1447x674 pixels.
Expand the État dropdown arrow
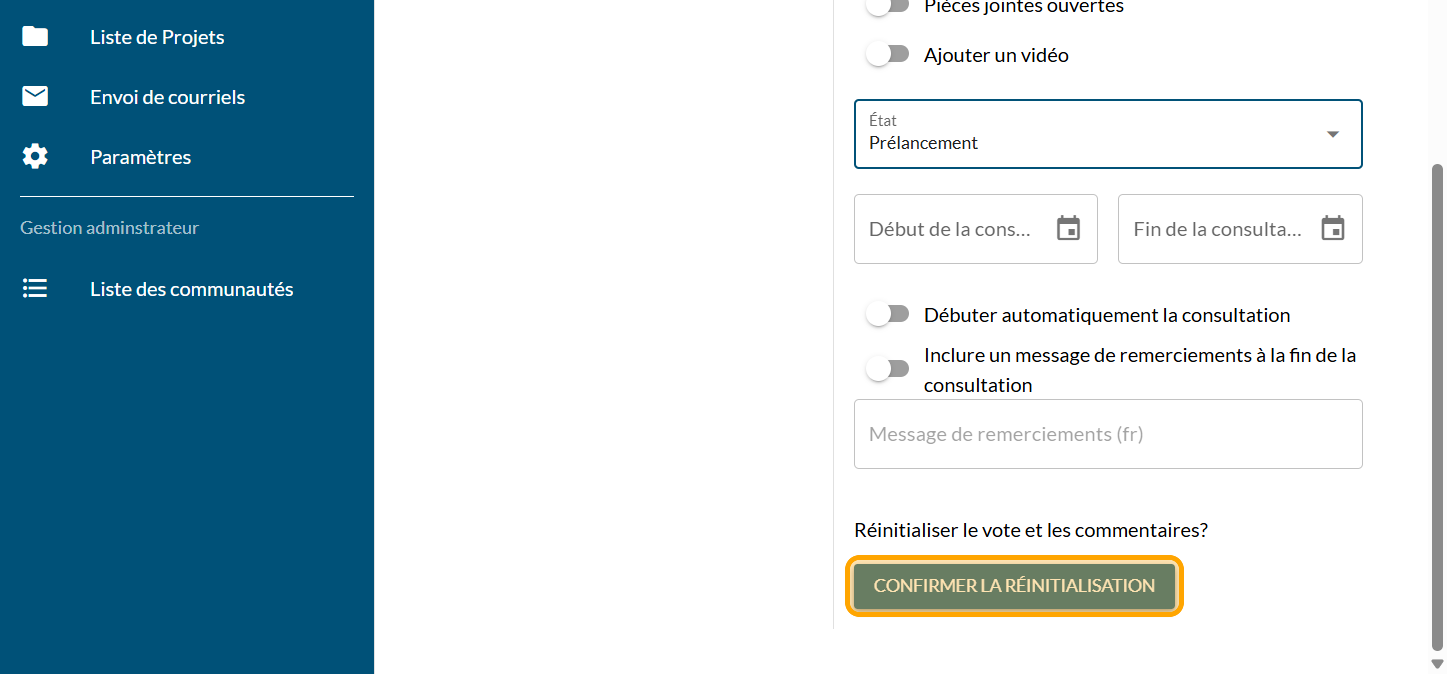(x=1332, y=134)
